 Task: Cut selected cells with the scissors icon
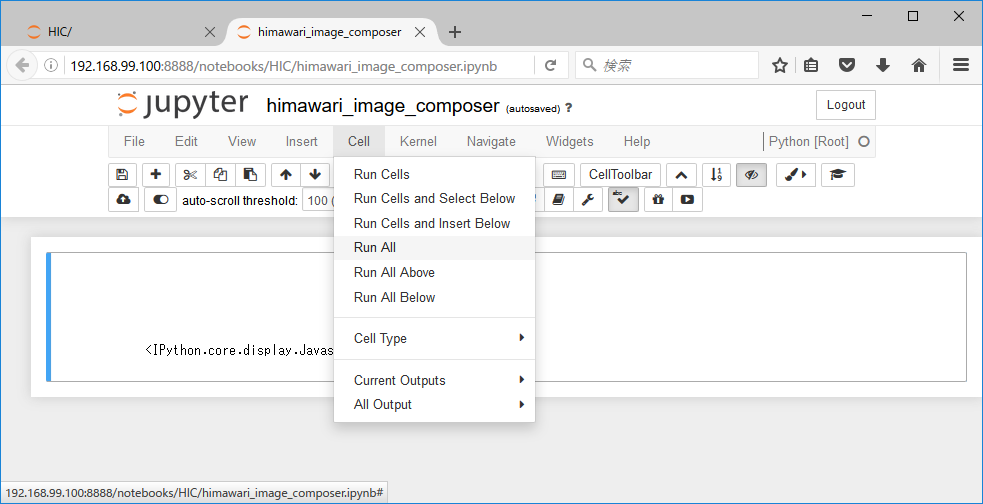(x=190, y=175)
